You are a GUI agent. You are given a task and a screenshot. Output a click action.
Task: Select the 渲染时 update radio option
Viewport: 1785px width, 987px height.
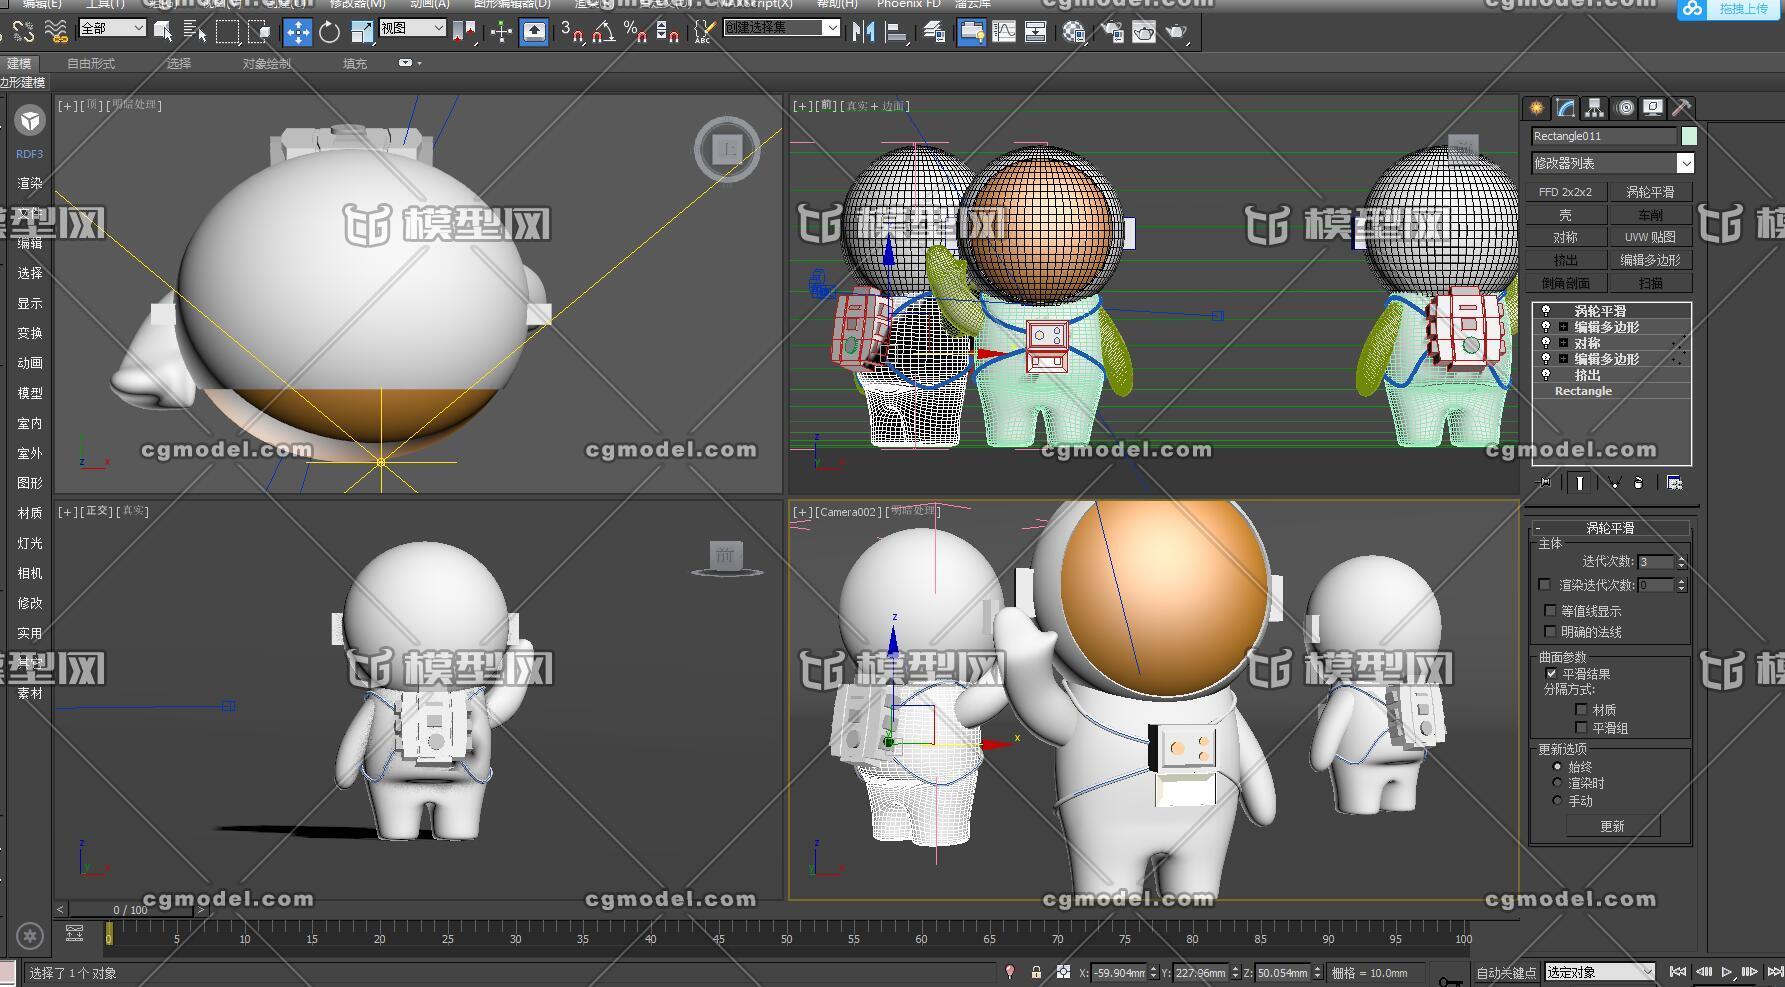click(x=1557, y=783)
